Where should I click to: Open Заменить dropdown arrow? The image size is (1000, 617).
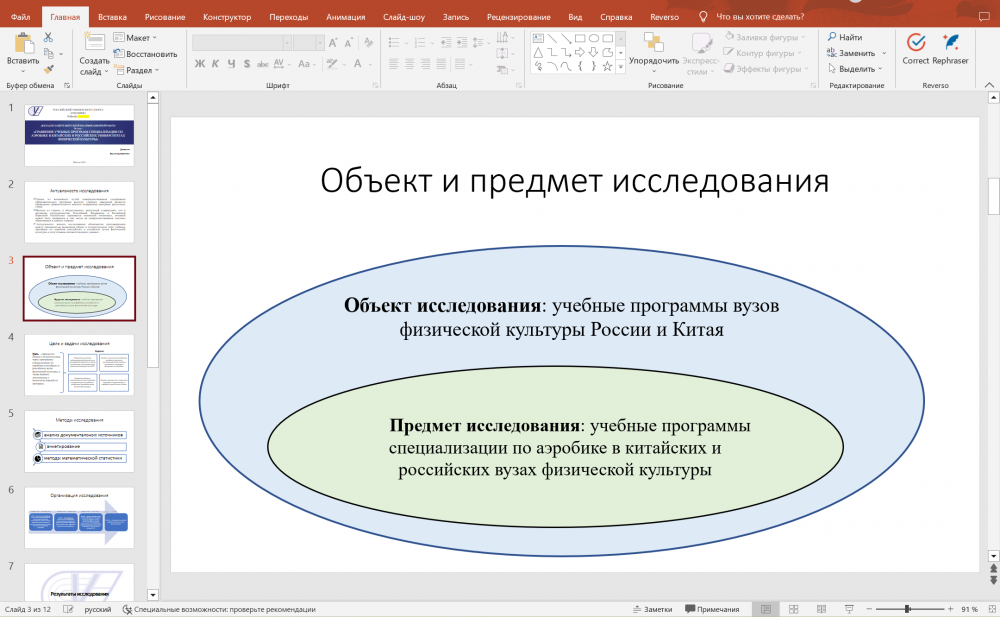884,53
